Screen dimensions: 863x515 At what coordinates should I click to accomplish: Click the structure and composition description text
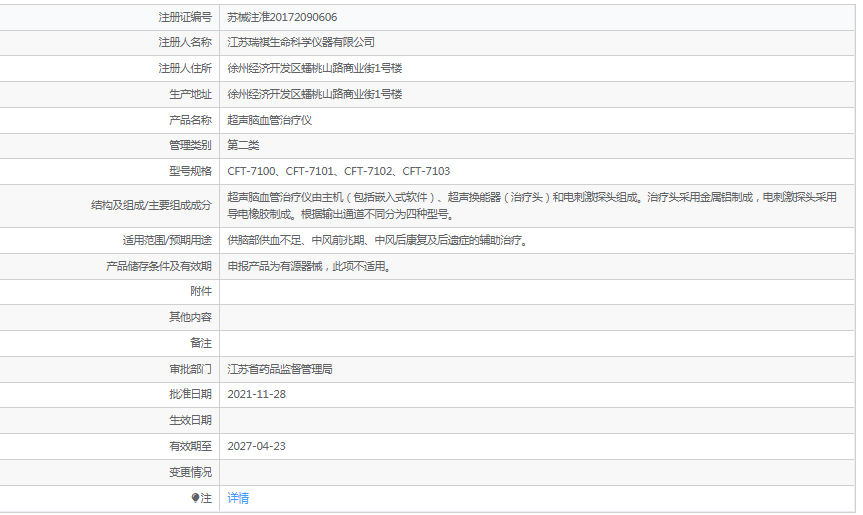coord(532,206)
